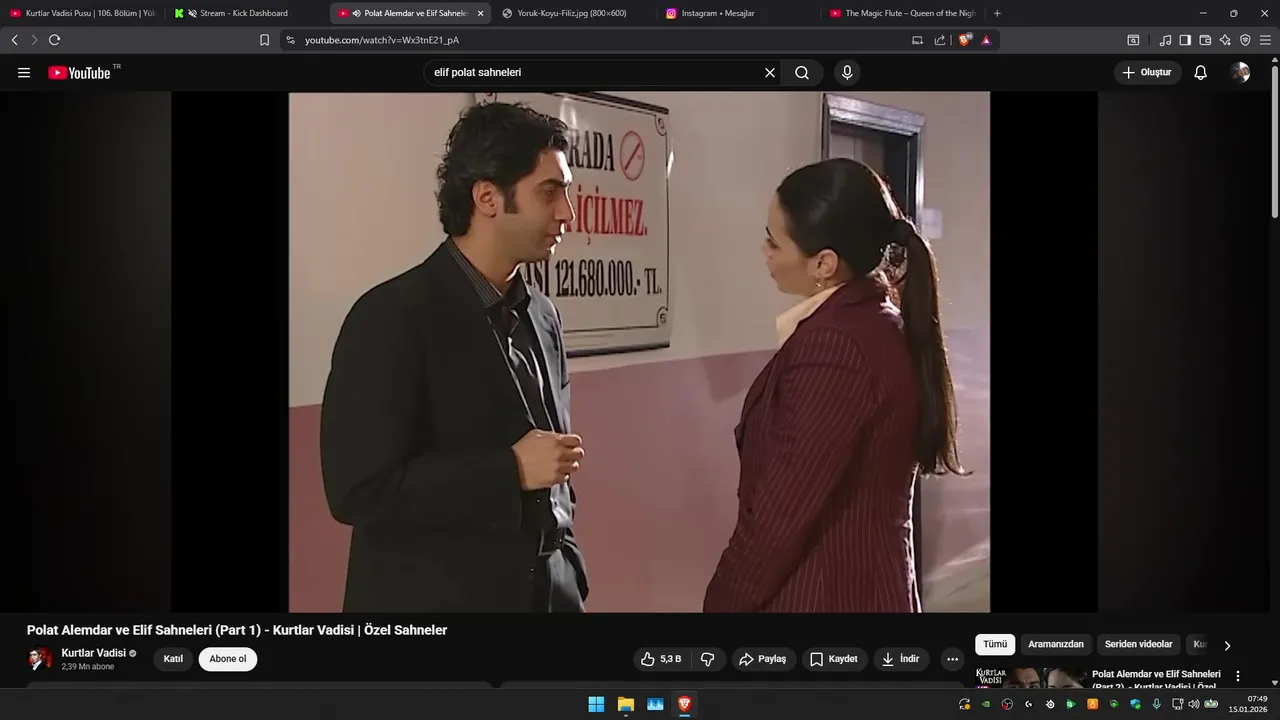The height and width of the screenshot is (720, 1280).
Task: Open the taskbar clock and date
Action: tap(1250, 704)
